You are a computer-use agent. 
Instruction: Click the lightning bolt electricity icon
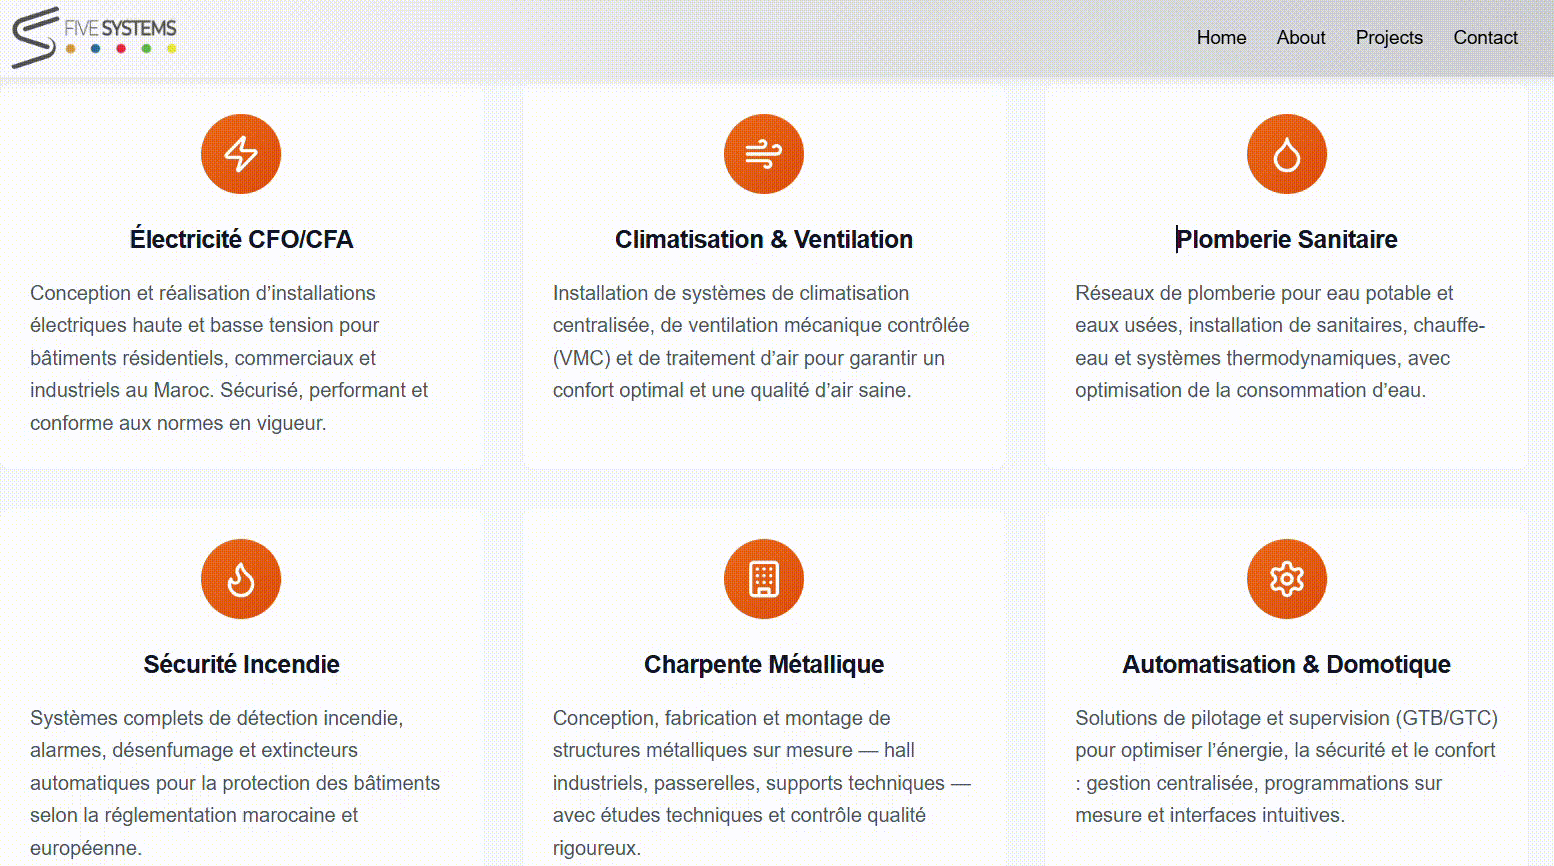coord(241,154)
